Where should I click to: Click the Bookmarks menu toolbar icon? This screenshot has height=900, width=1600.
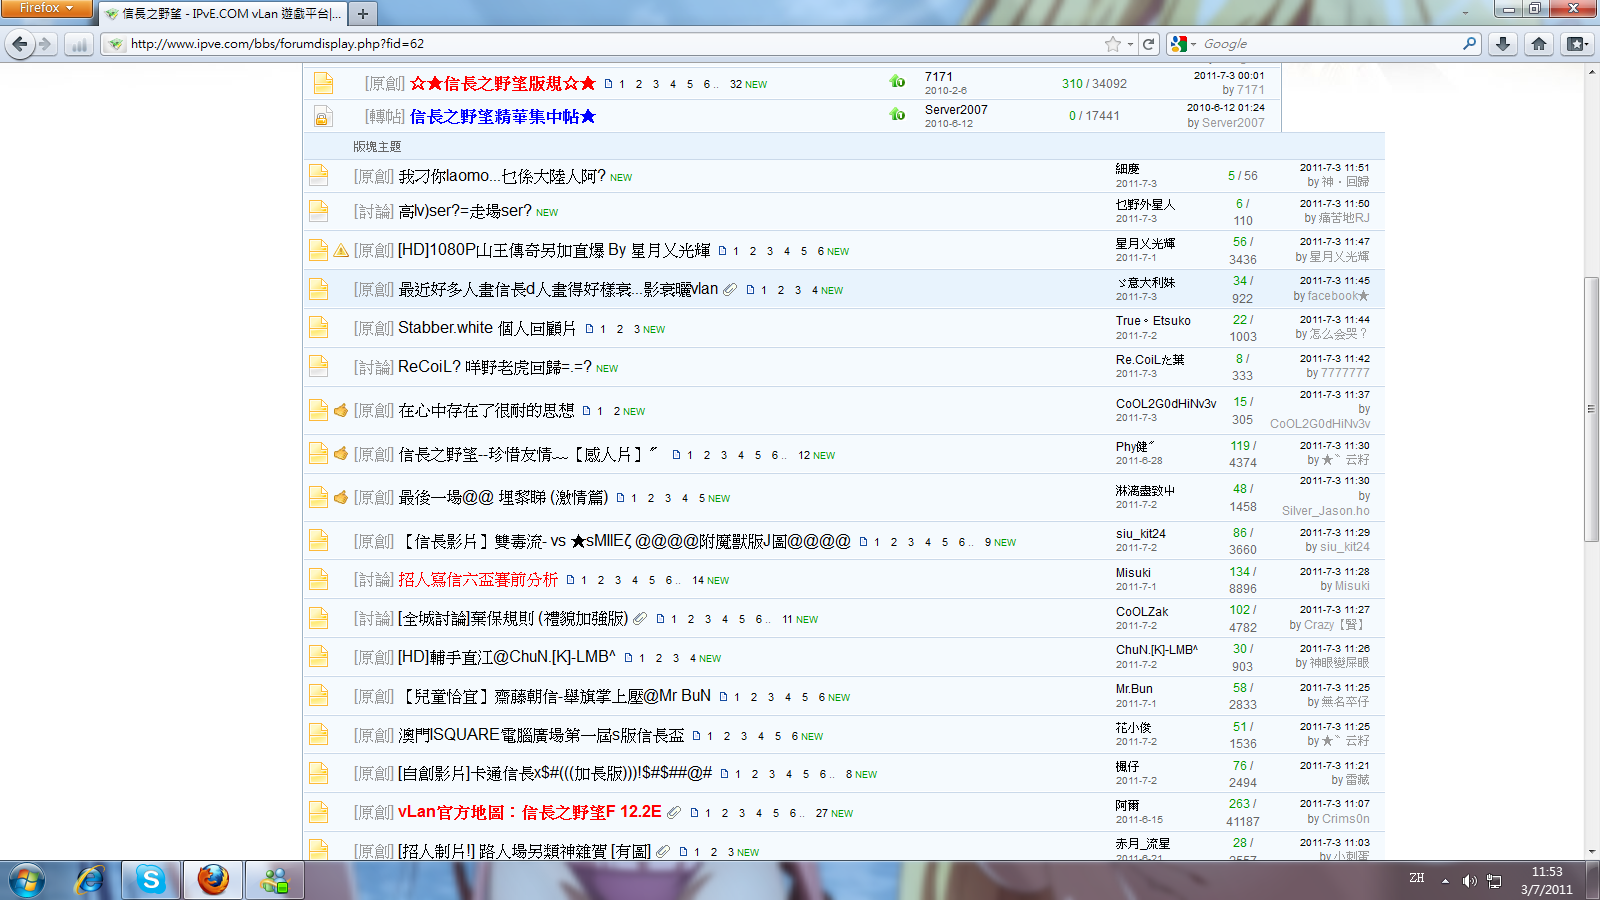1577,44
